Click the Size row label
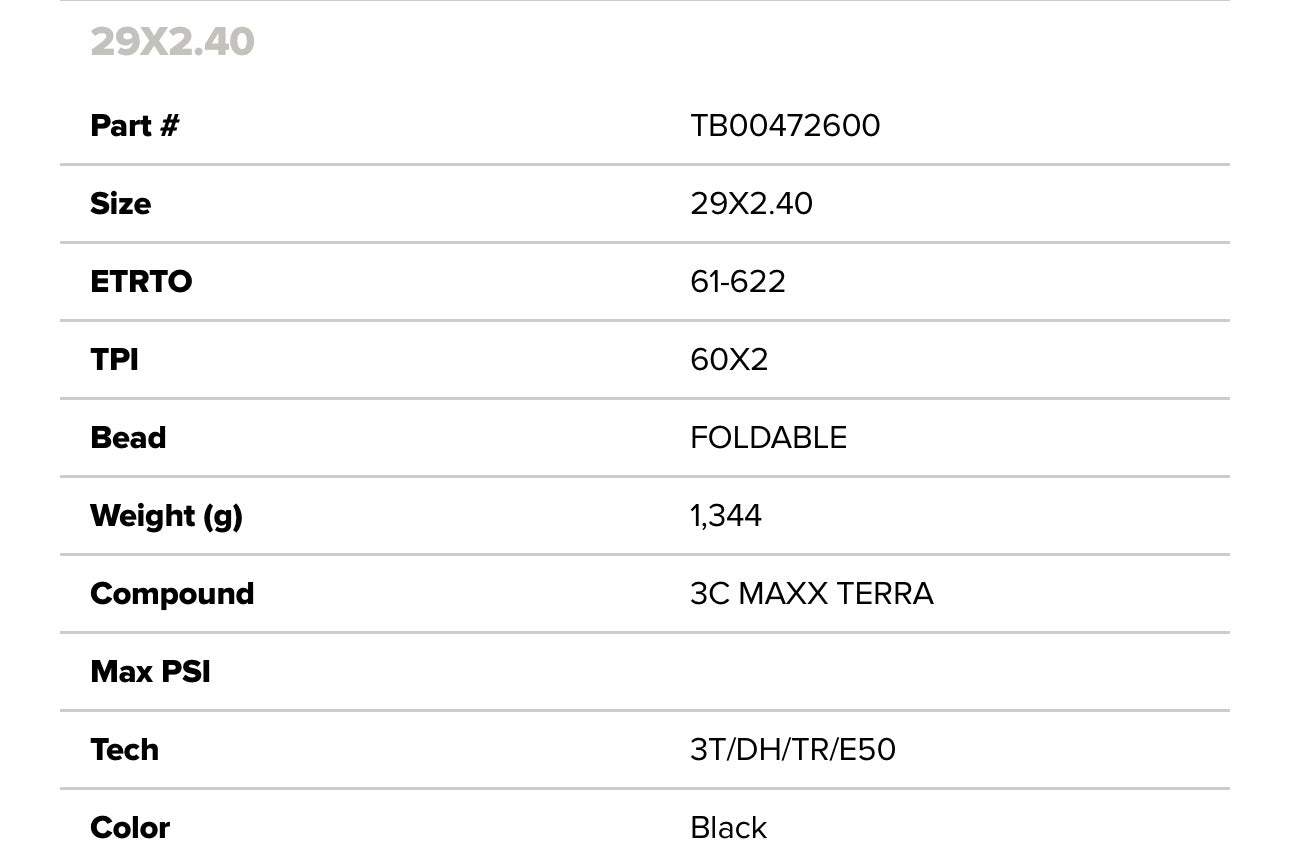 (120, 204)
